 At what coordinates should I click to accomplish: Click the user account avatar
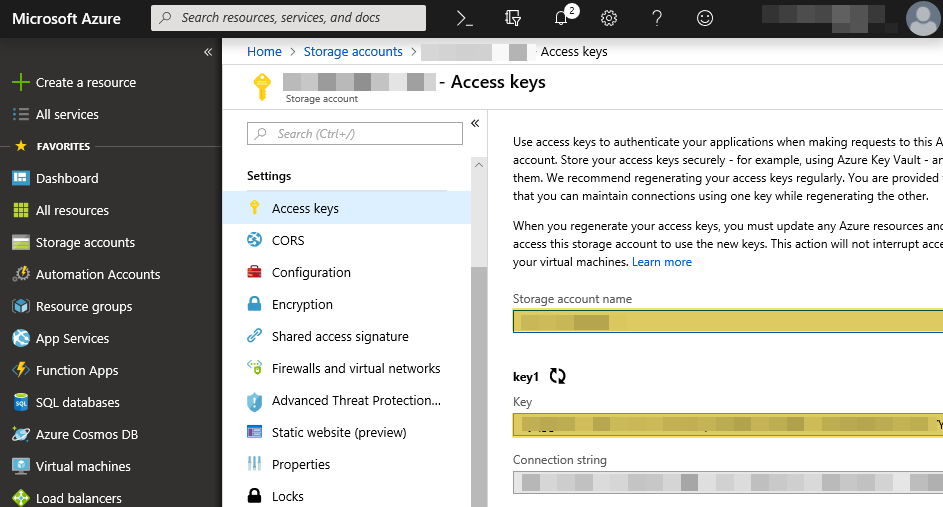(922, 18)
